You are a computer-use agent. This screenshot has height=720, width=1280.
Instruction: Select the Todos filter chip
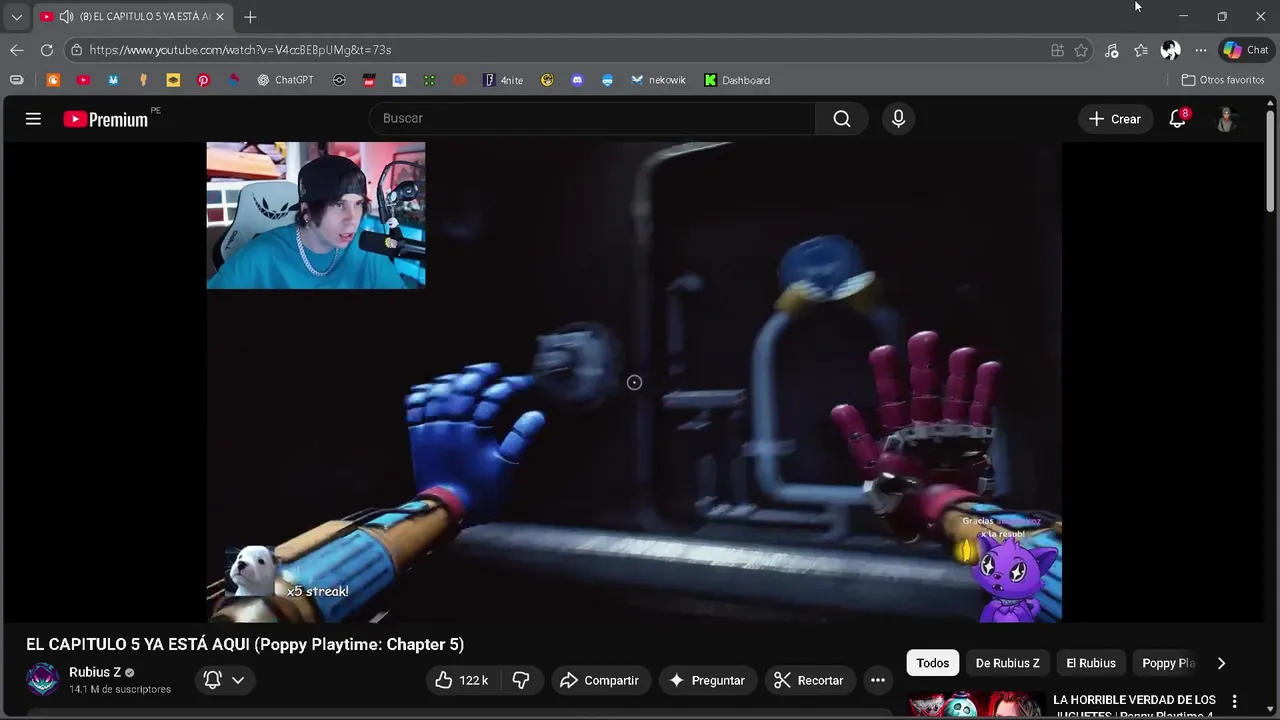pyautogui.click(x=932, y=663)
